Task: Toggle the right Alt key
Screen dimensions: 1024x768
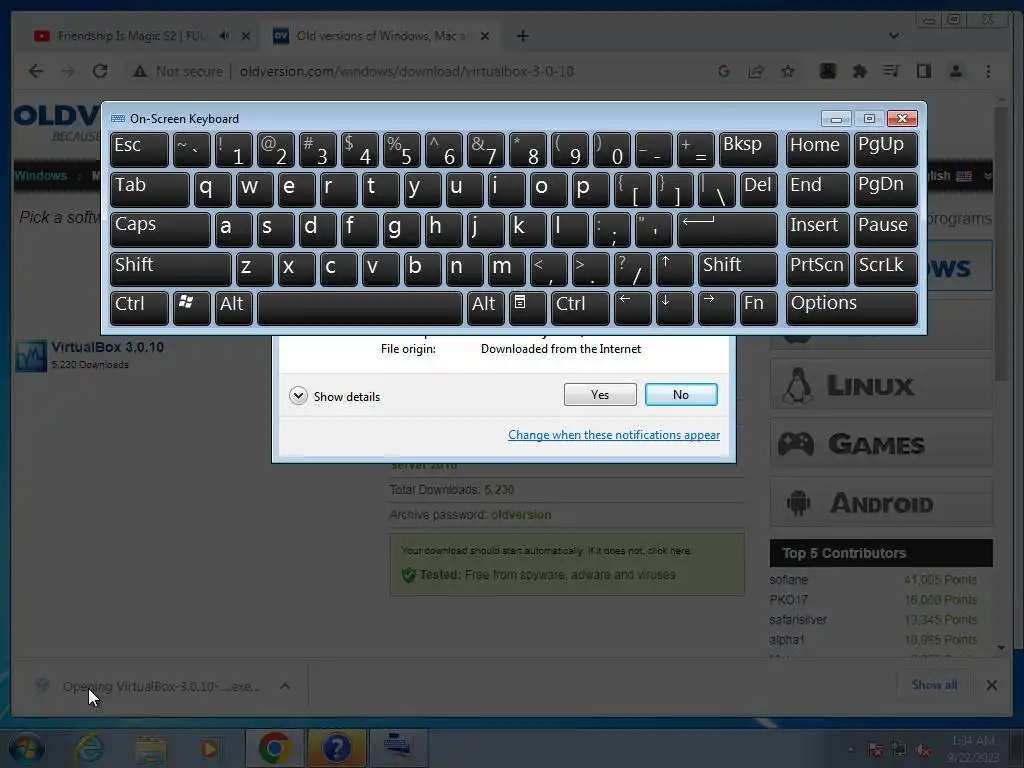Action: 485,308
